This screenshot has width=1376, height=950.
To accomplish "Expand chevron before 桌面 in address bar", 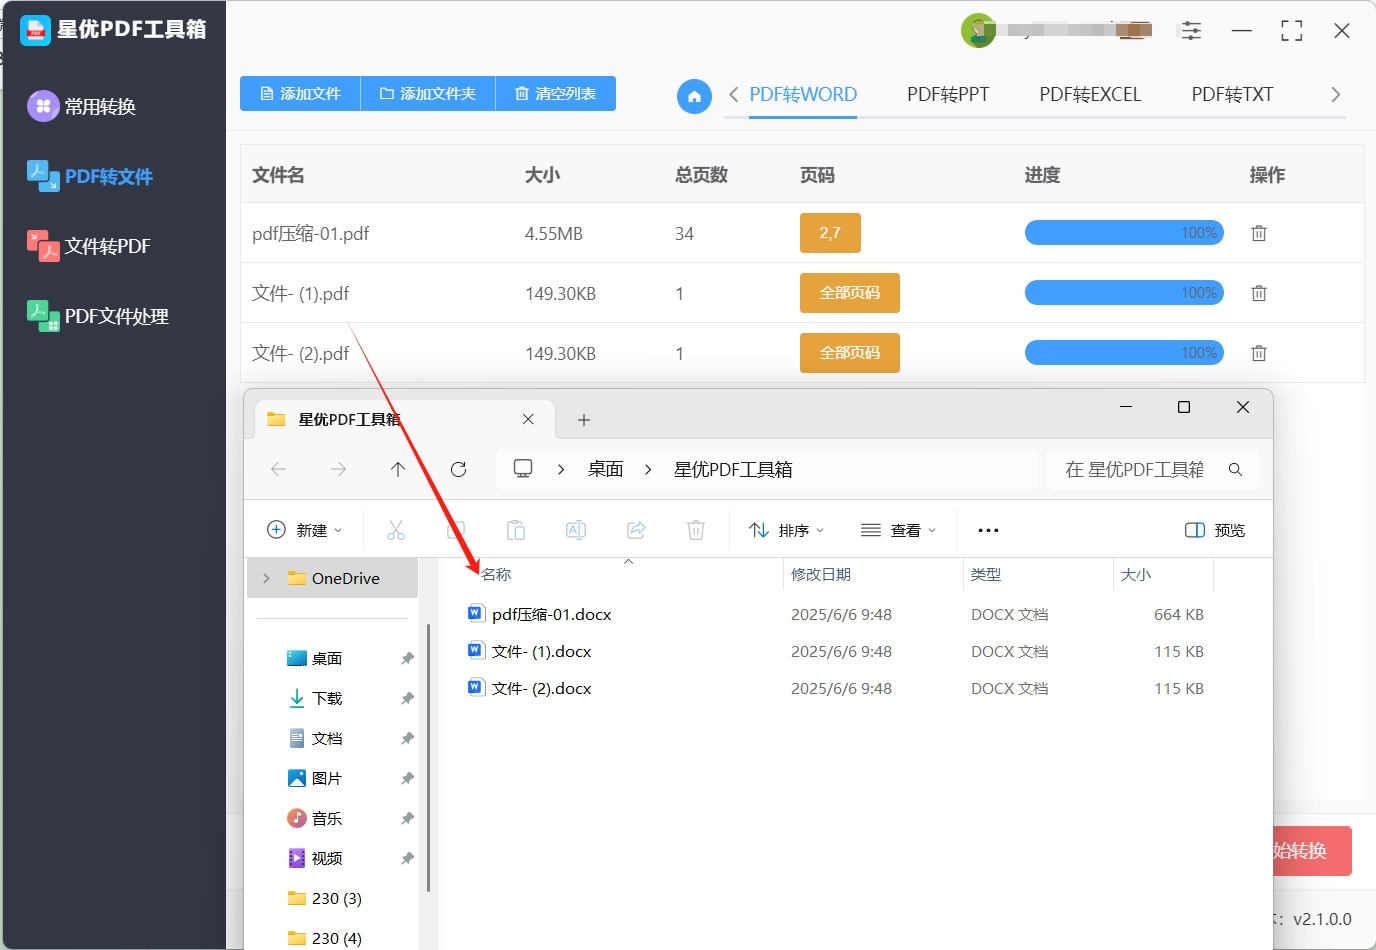I will tap(562, 469).
